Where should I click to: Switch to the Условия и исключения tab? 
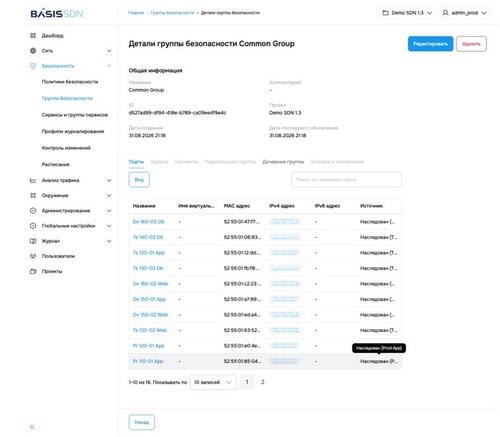pyautogui.click(x=337, y=162)
